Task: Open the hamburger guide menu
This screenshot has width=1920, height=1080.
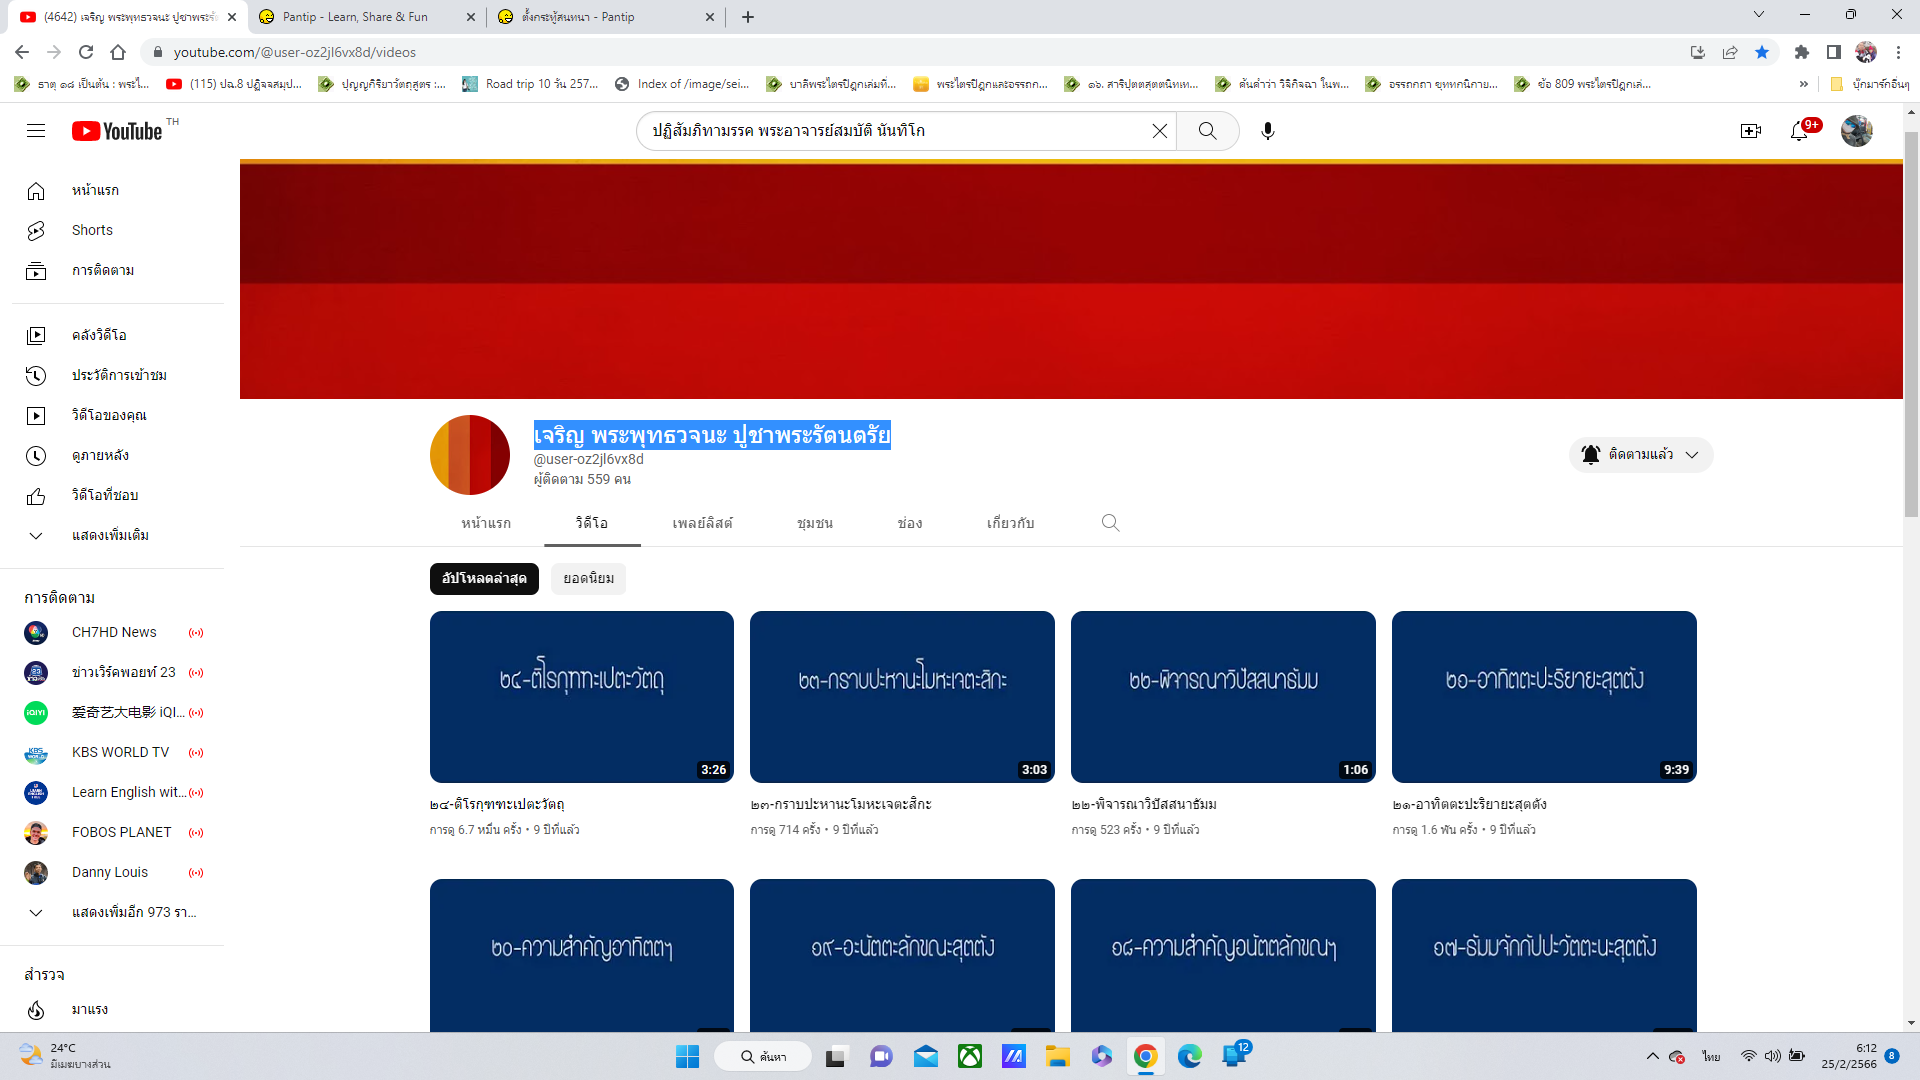Action: pos(36,131)
